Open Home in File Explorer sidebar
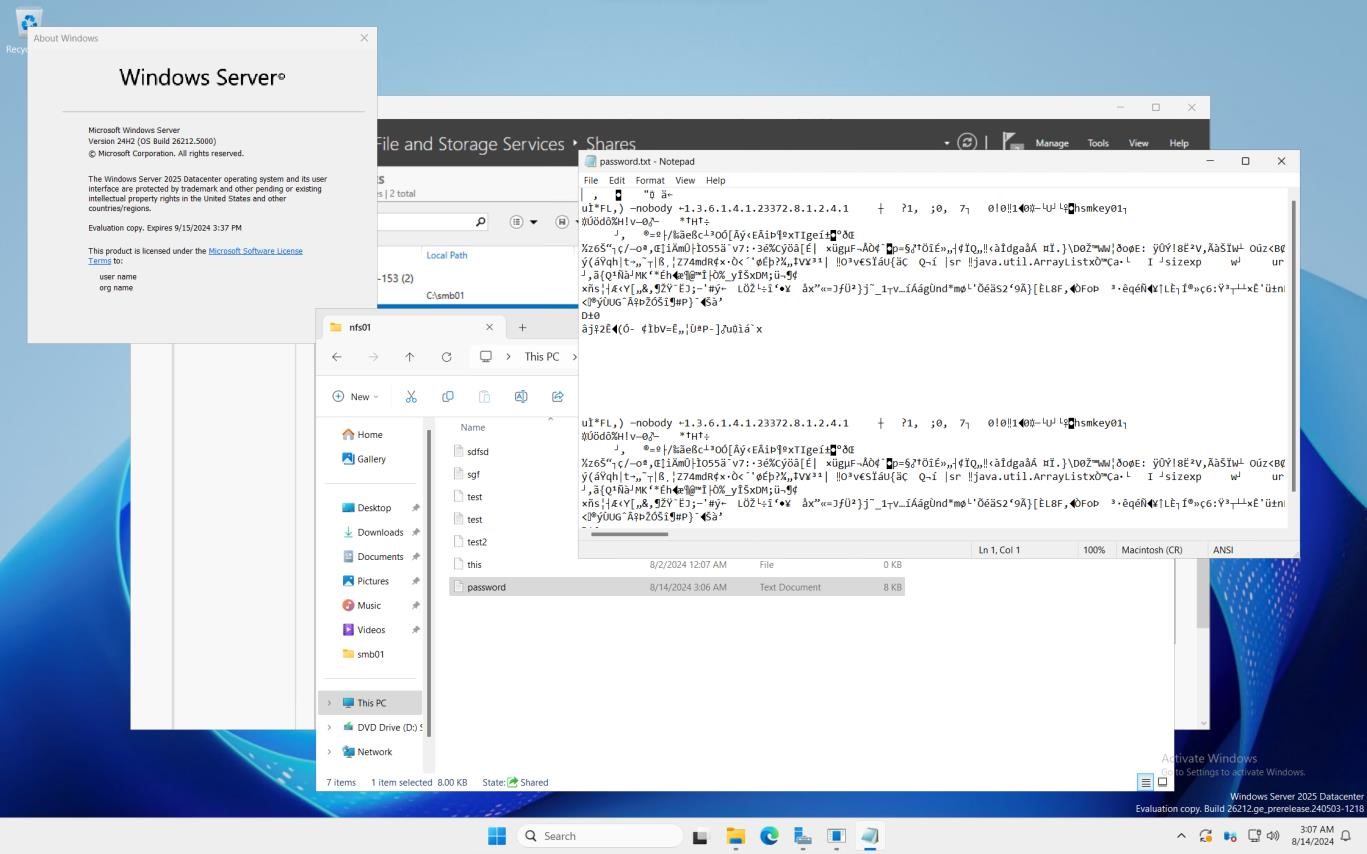The width and height of the screenshot is (1367, 854). [x=362, y=434]
